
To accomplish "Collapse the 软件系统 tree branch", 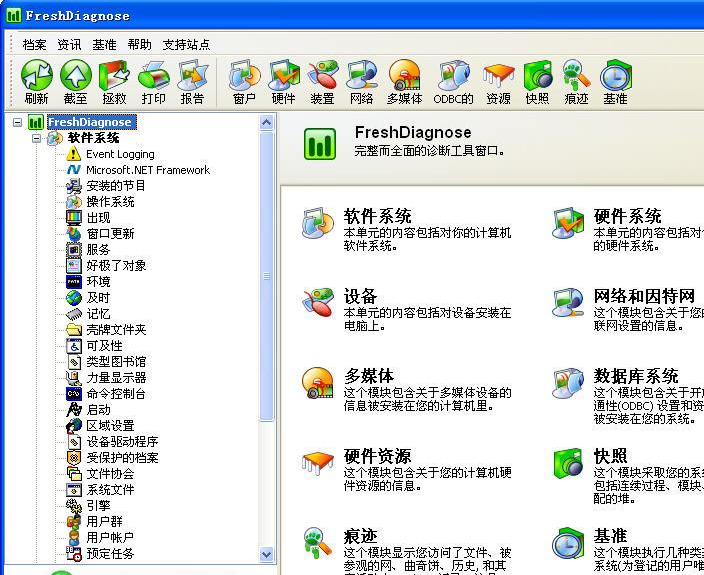I will coord(36,138).
